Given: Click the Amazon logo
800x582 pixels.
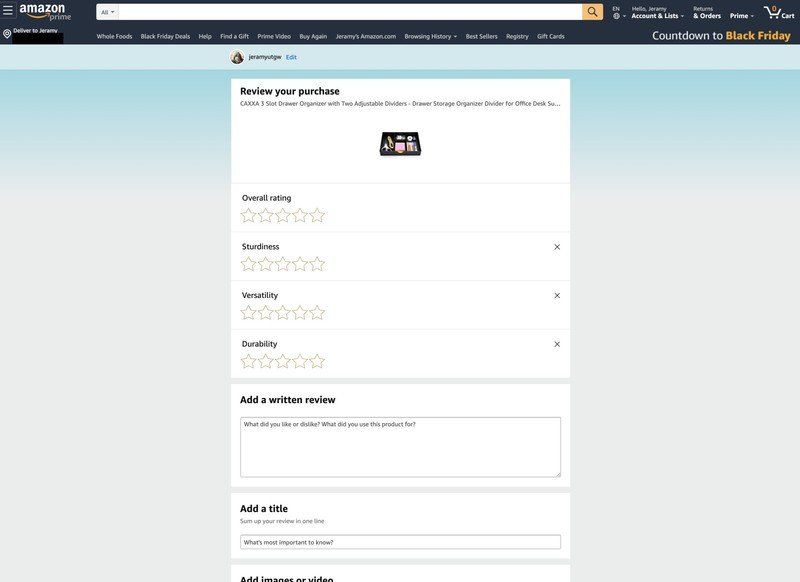Looking at the screenshot, I should click(40, 8).
